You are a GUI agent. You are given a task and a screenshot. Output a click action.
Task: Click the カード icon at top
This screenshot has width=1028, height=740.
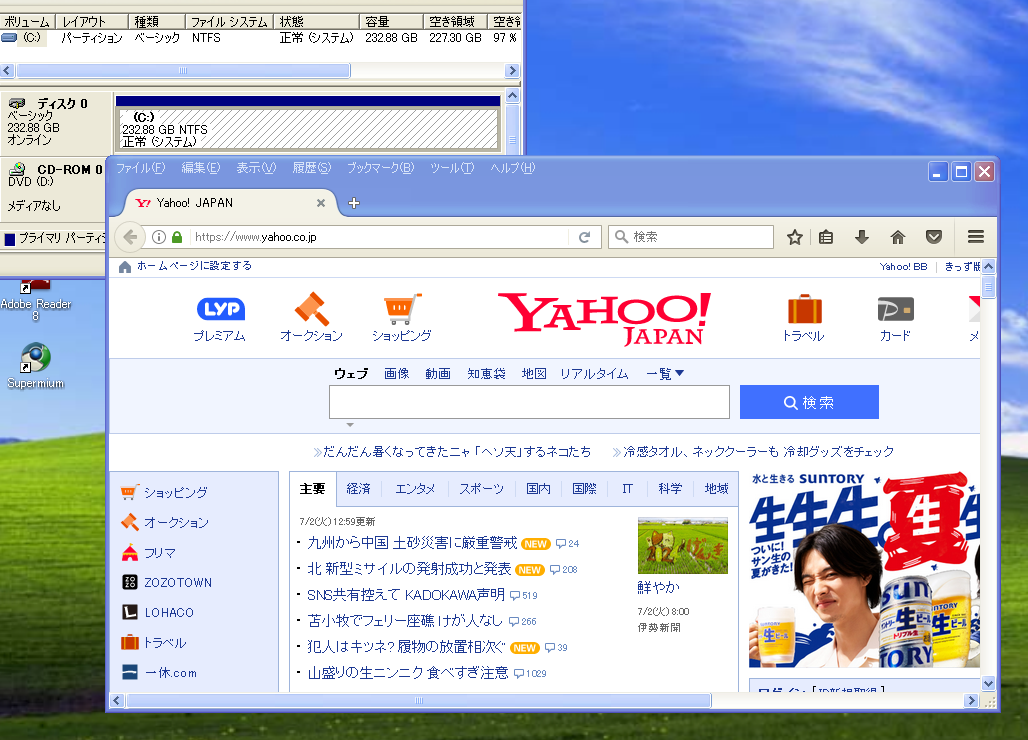pos(896,309)
